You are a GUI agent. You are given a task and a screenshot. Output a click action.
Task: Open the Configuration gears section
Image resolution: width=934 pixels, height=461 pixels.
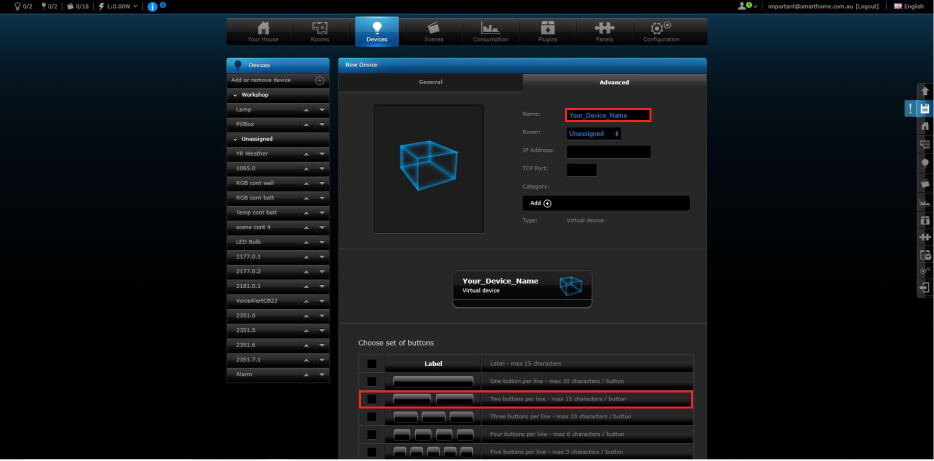(x=661, y=32)
